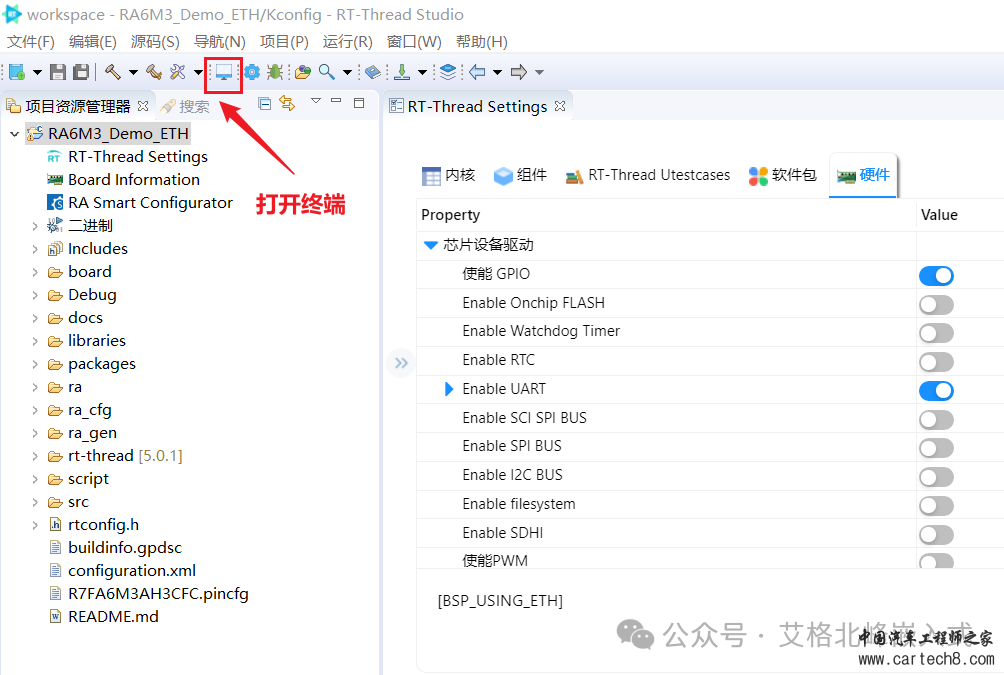Turn off the Enable UART toggle
The height and width of the screenshot is (675, 1004).
point(936,391)
